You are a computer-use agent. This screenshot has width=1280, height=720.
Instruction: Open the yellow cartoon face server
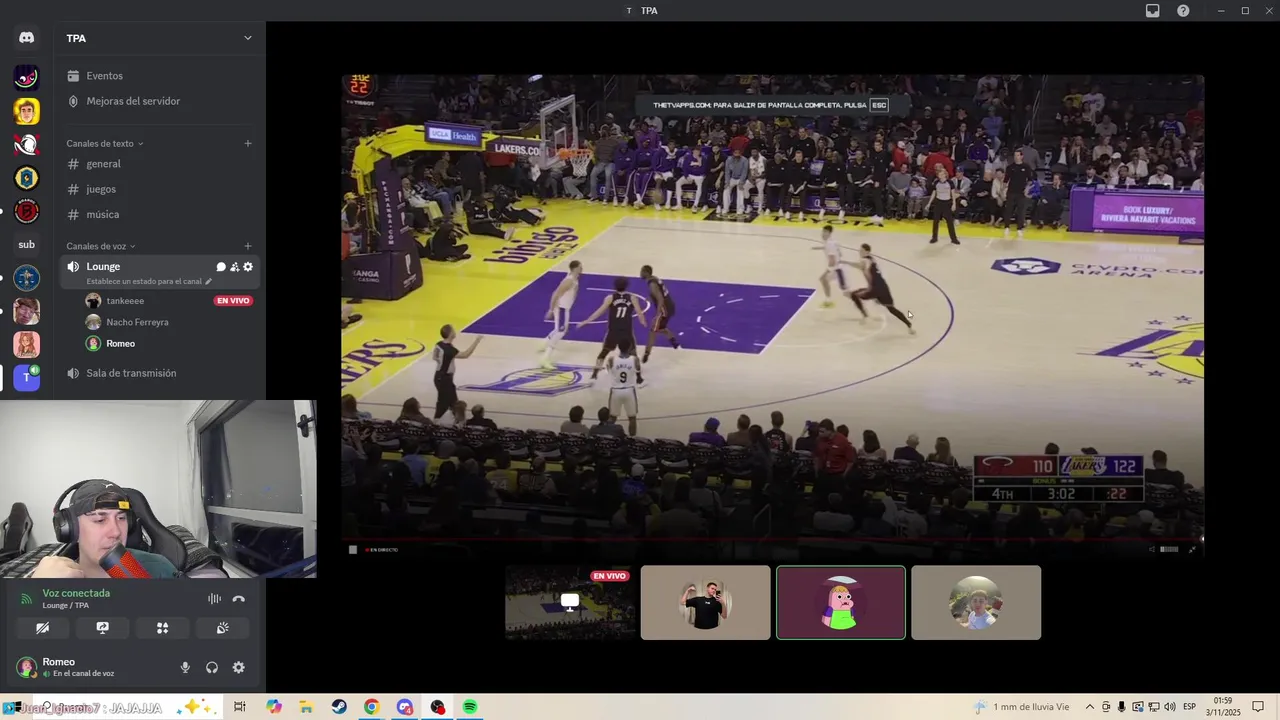click(26, 111)
